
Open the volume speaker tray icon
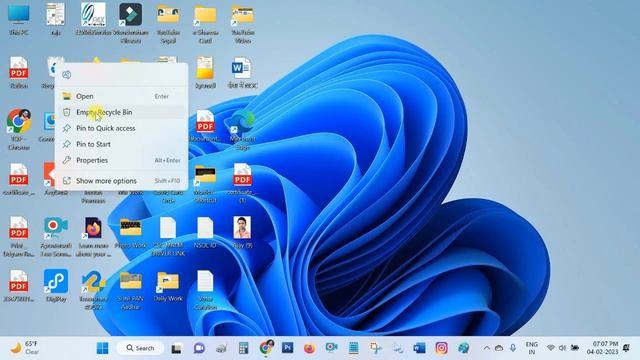[x=562, y=348]
